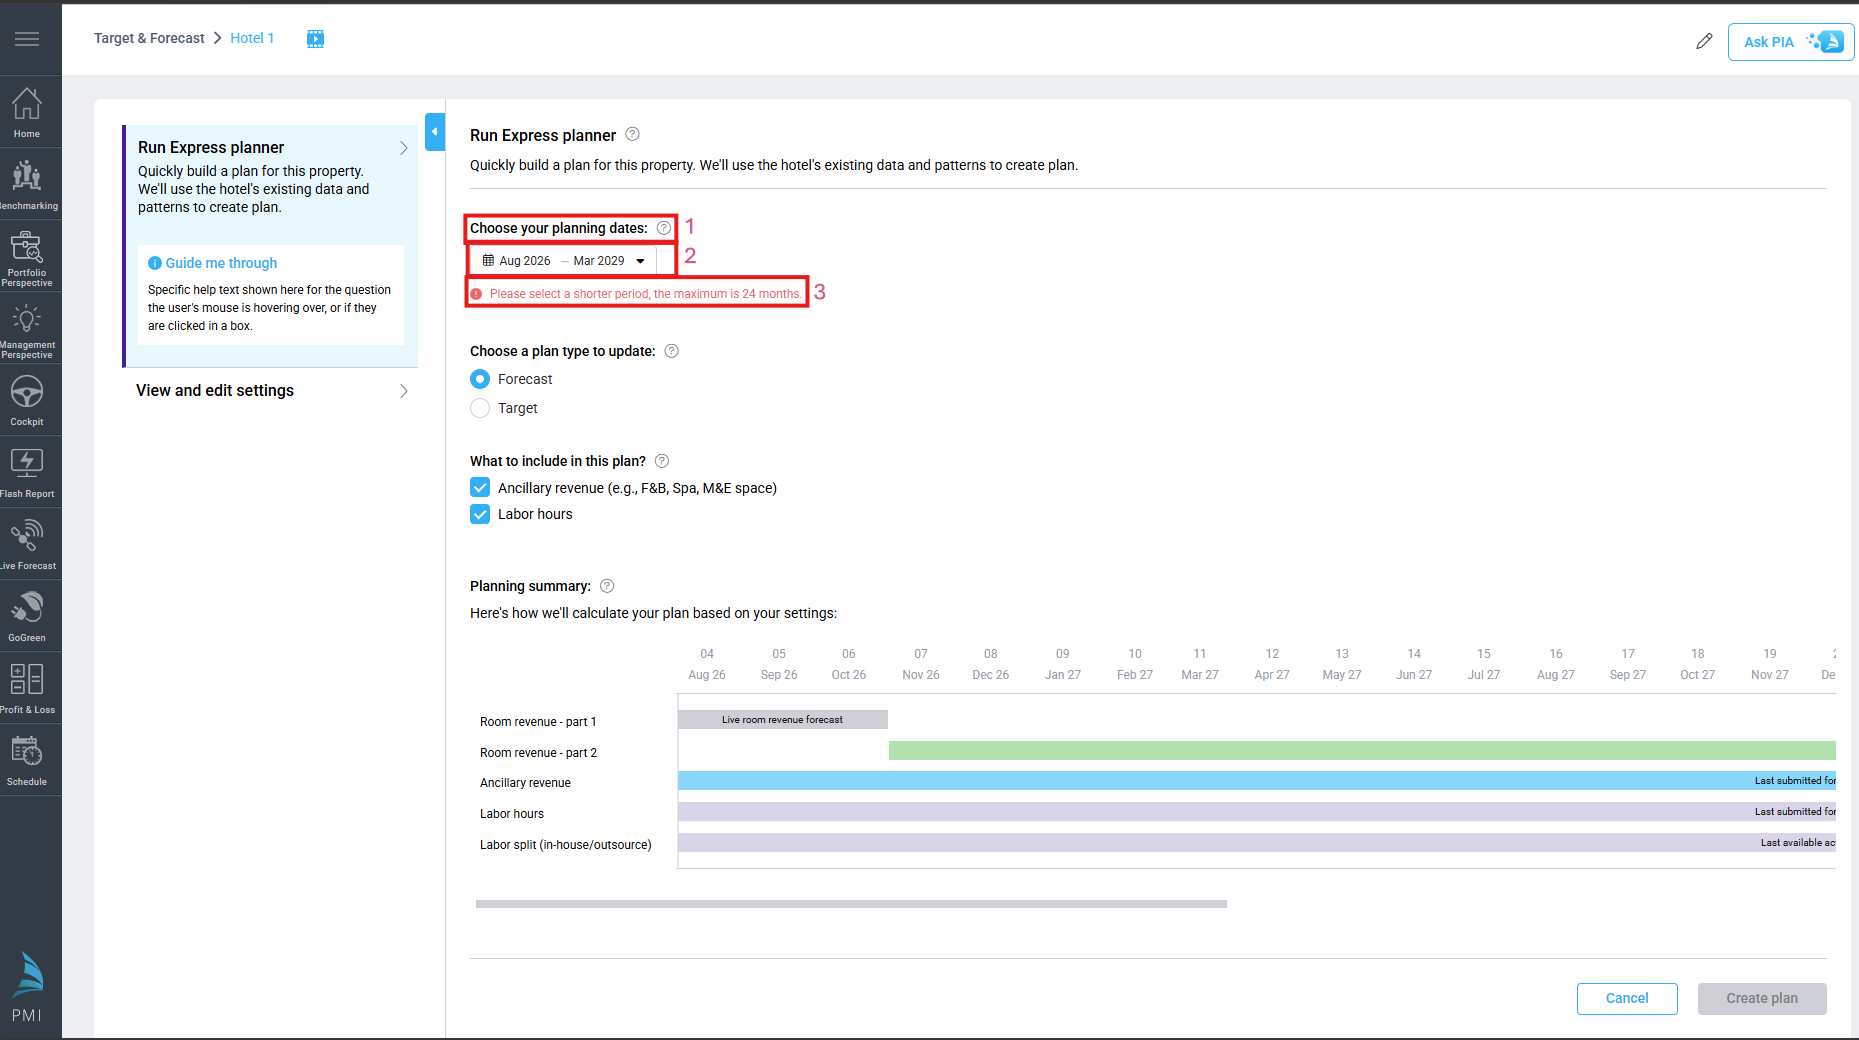This screenshot has height=1040, width=1859.
Task: Click Hotel 1 in breadcrumb
Action: pos(252,38)
